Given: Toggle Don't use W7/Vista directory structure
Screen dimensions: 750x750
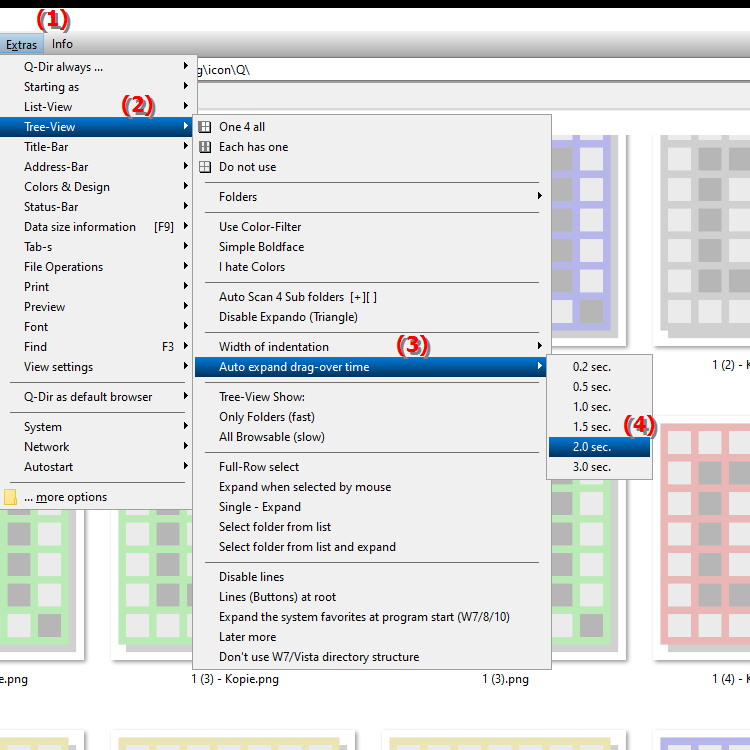Looking at the screenshot, I should pyautogui.click(x=372, y=658).
